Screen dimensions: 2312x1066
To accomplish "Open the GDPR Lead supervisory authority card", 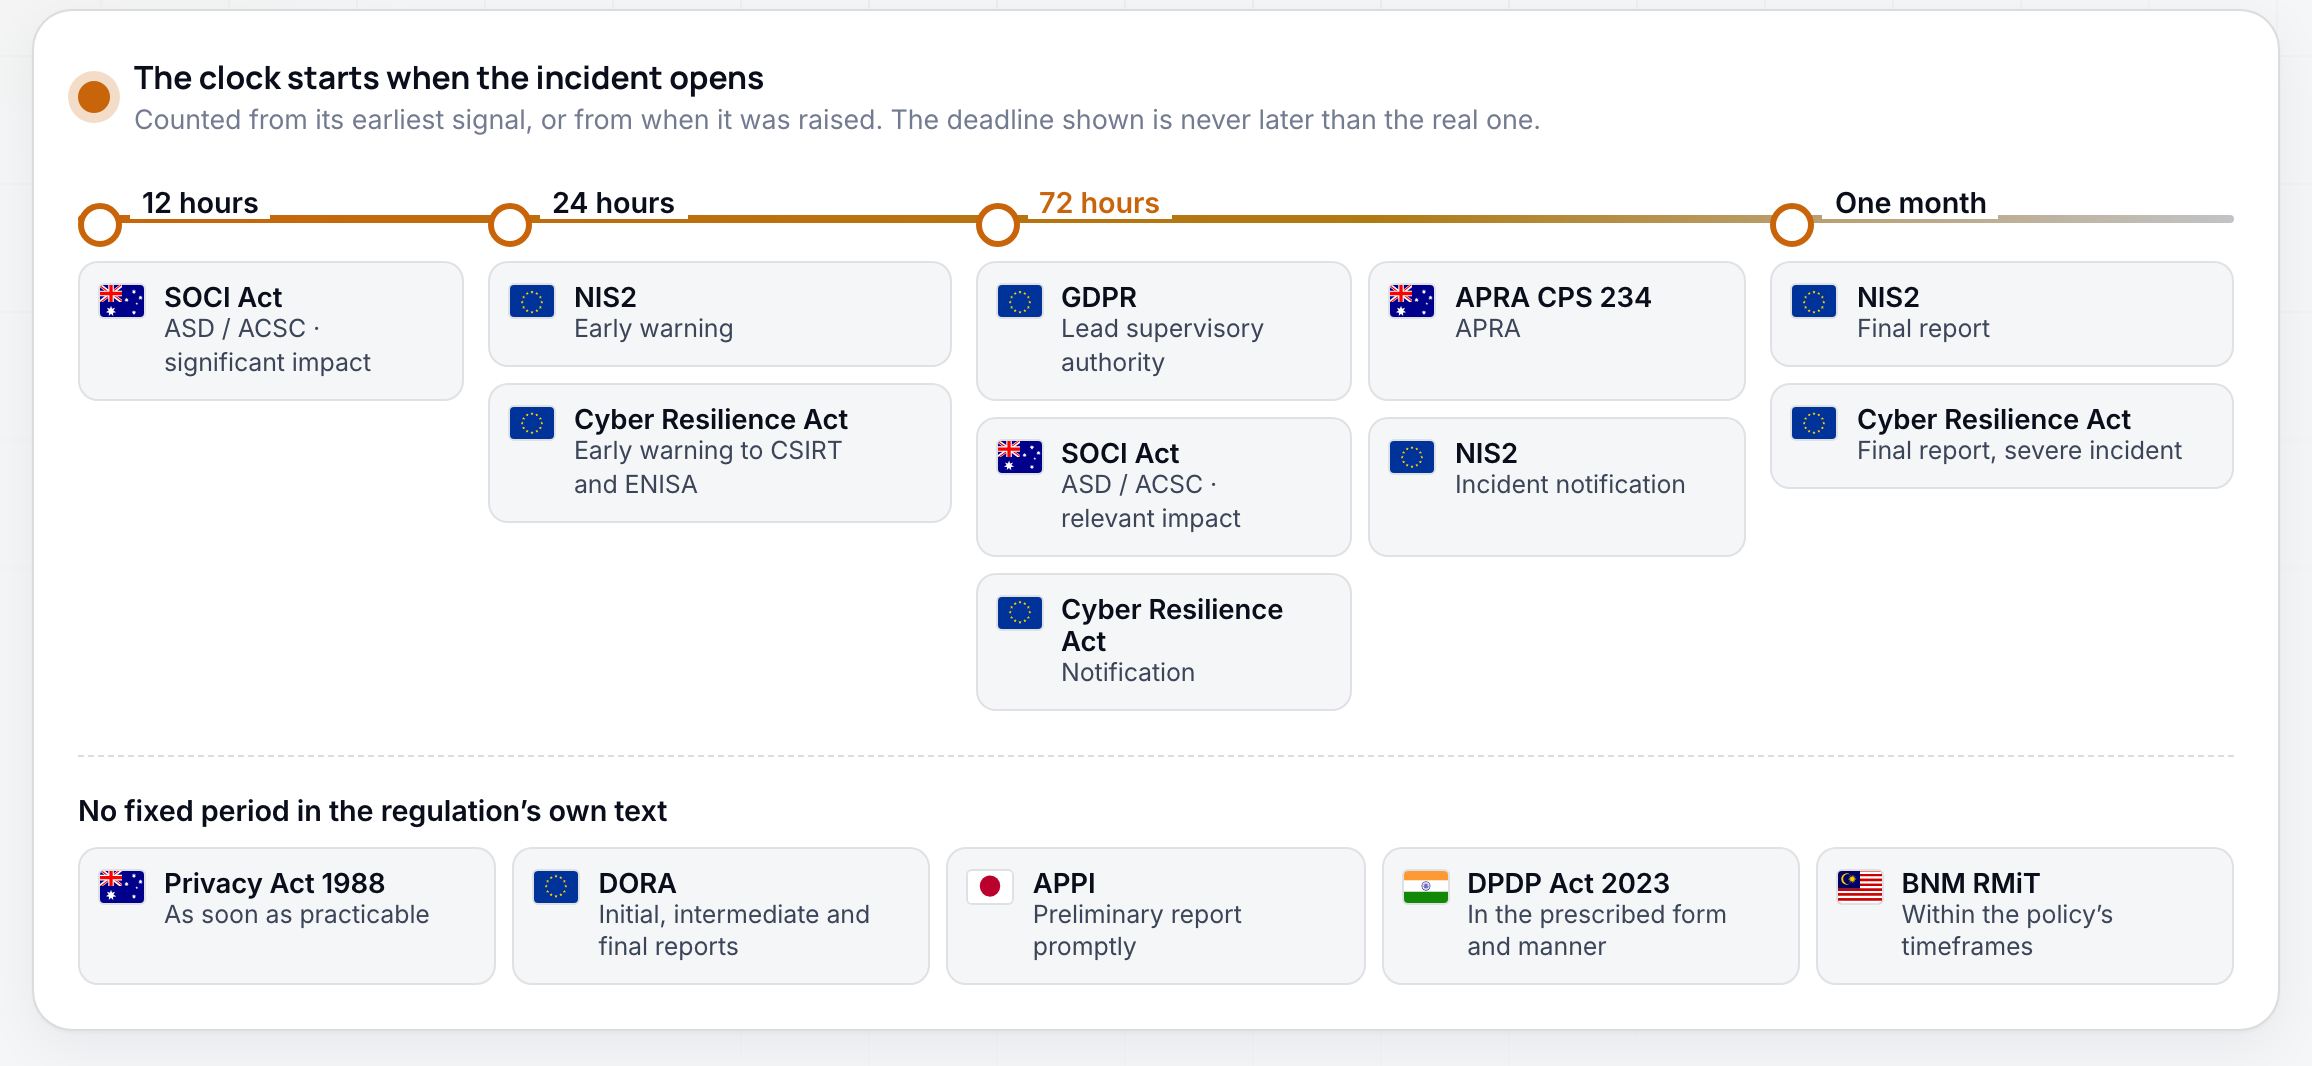I will coord(1164,331).
